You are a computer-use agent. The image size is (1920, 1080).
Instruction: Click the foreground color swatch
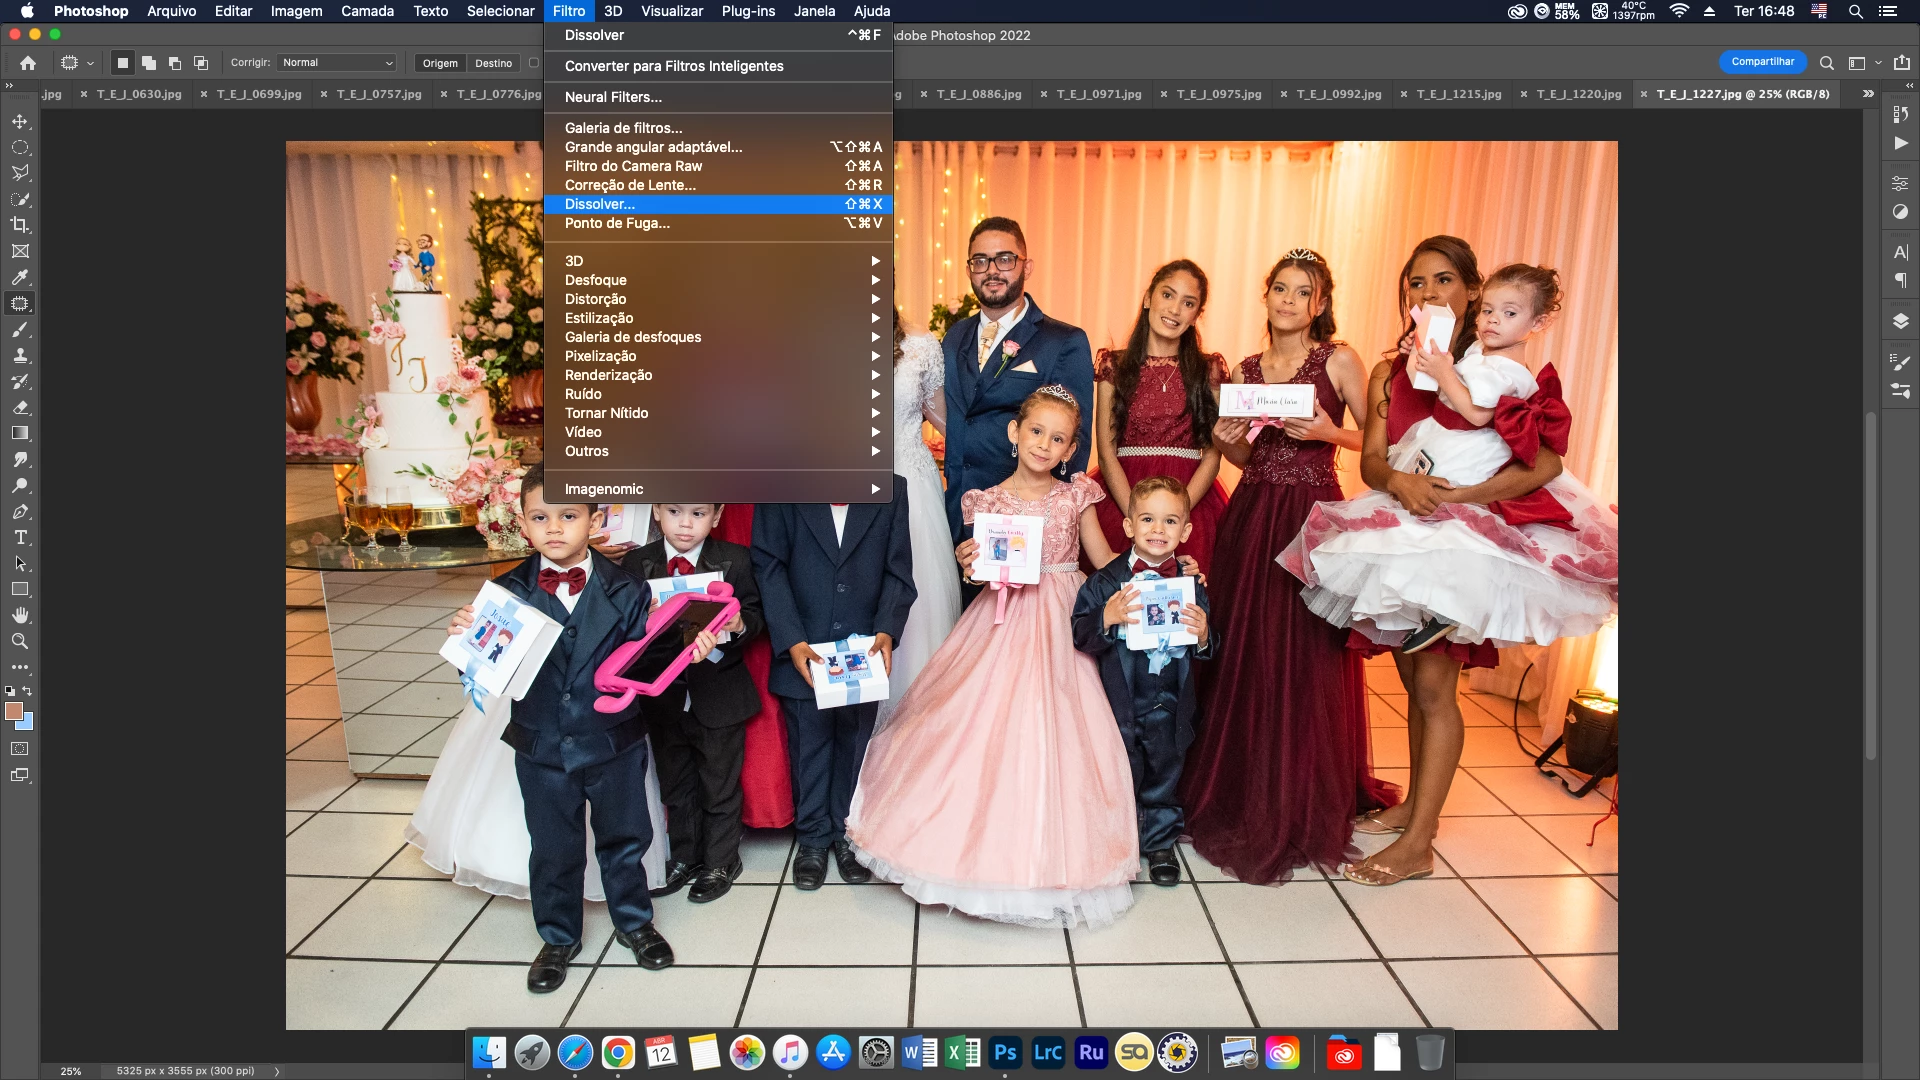click(x=13, y=711)
